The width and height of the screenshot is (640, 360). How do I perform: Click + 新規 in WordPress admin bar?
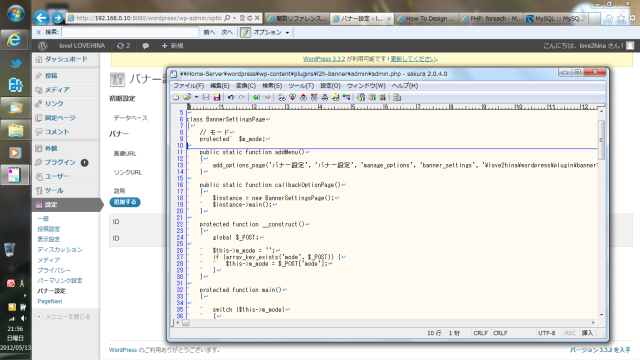(x=172, y=46)
